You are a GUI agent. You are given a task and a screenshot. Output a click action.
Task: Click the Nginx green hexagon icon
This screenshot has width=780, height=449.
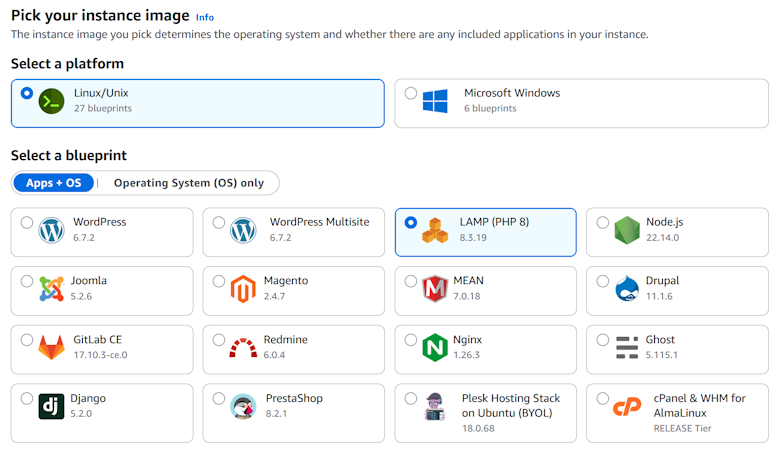pyautogui.click(x=435, y=347)
